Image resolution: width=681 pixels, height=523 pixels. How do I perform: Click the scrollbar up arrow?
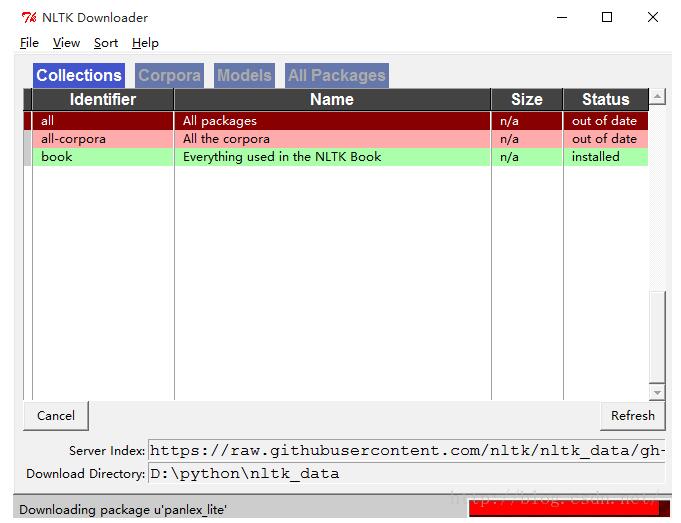pyautogui.click(x=657, y=96)
